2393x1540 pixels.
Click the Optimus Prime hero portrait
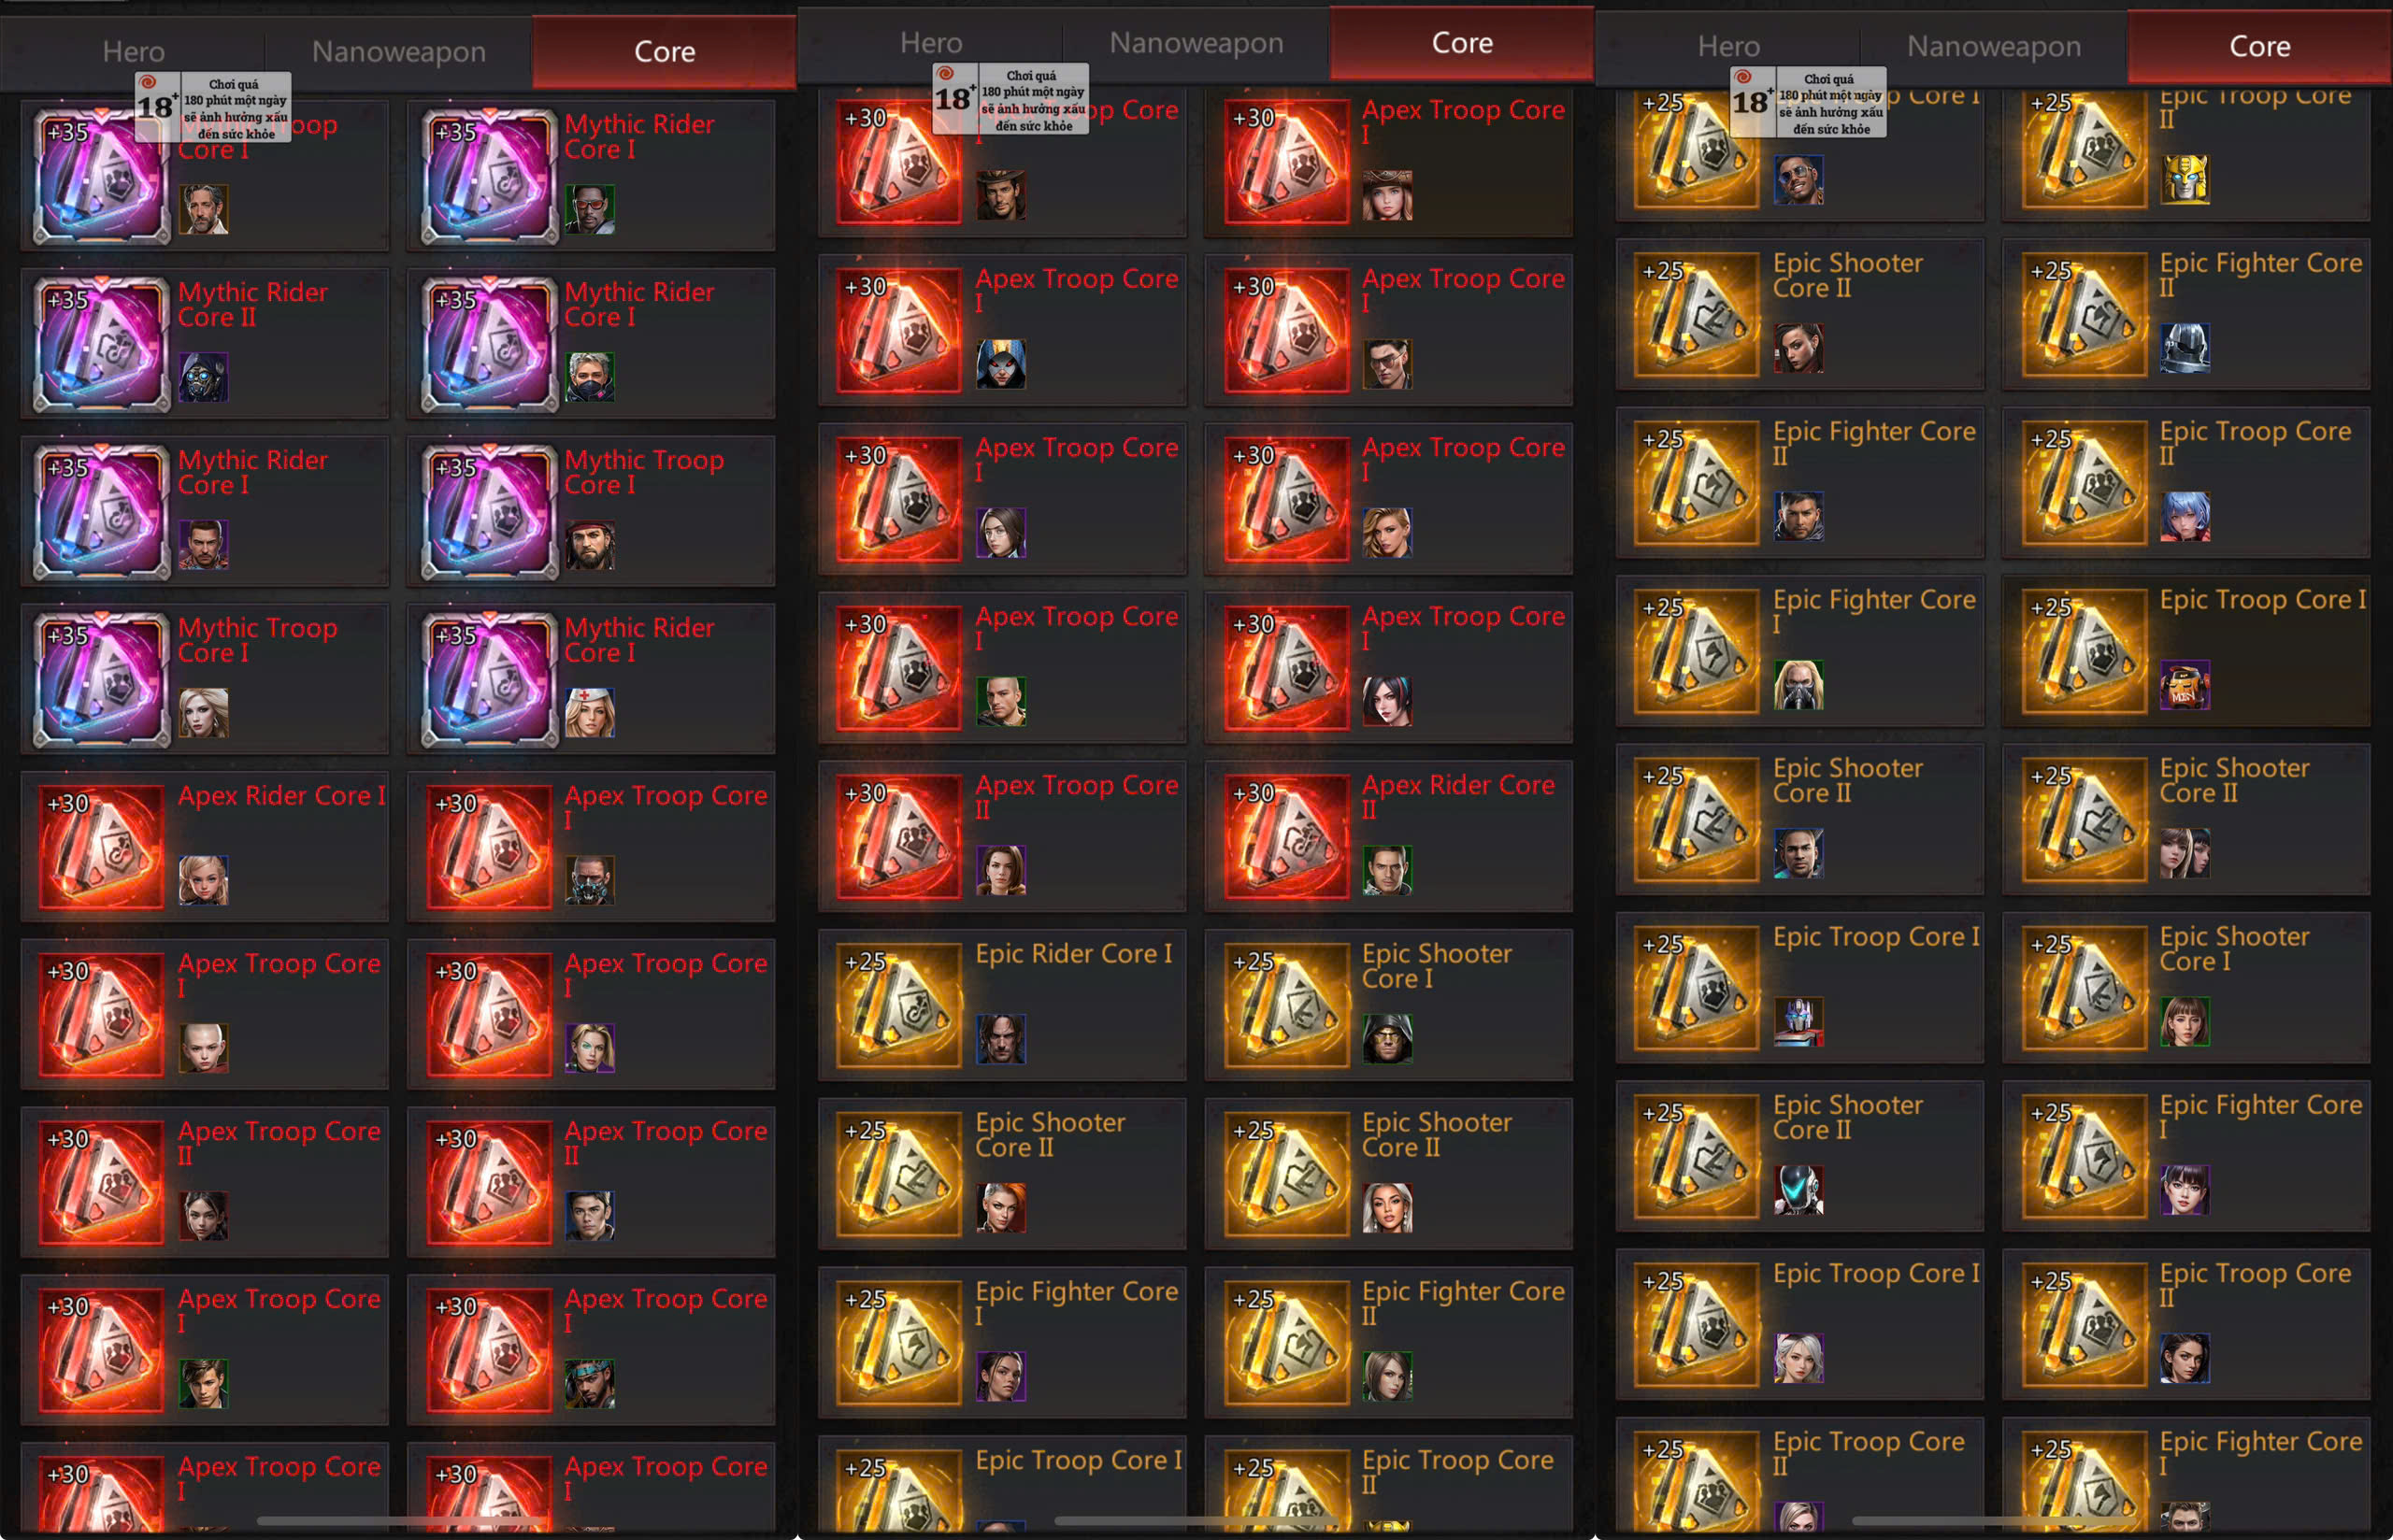point(1798,1022)
